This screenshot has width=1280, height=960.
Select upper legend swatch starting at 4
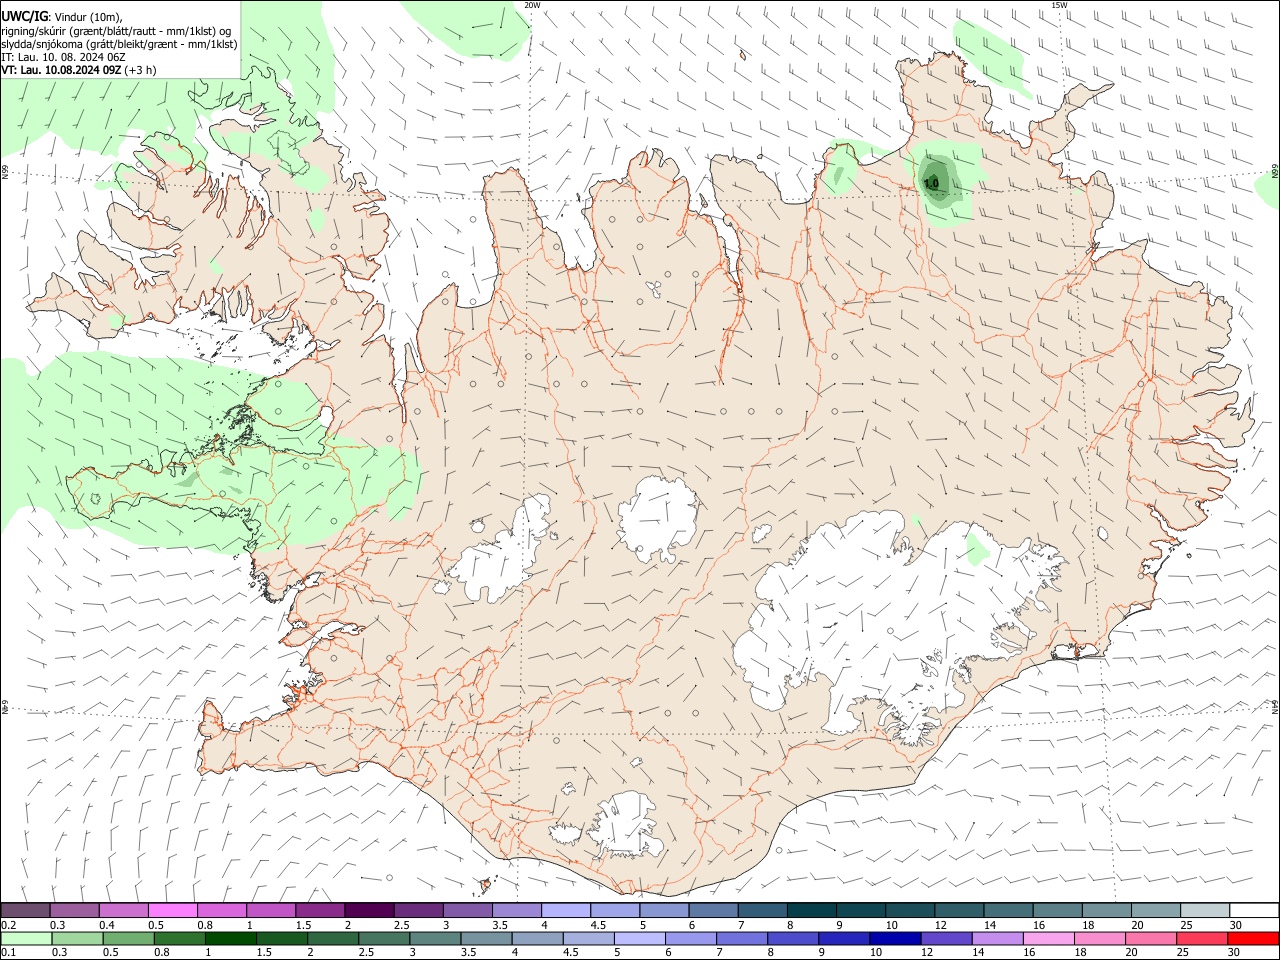tap(564, 911)
